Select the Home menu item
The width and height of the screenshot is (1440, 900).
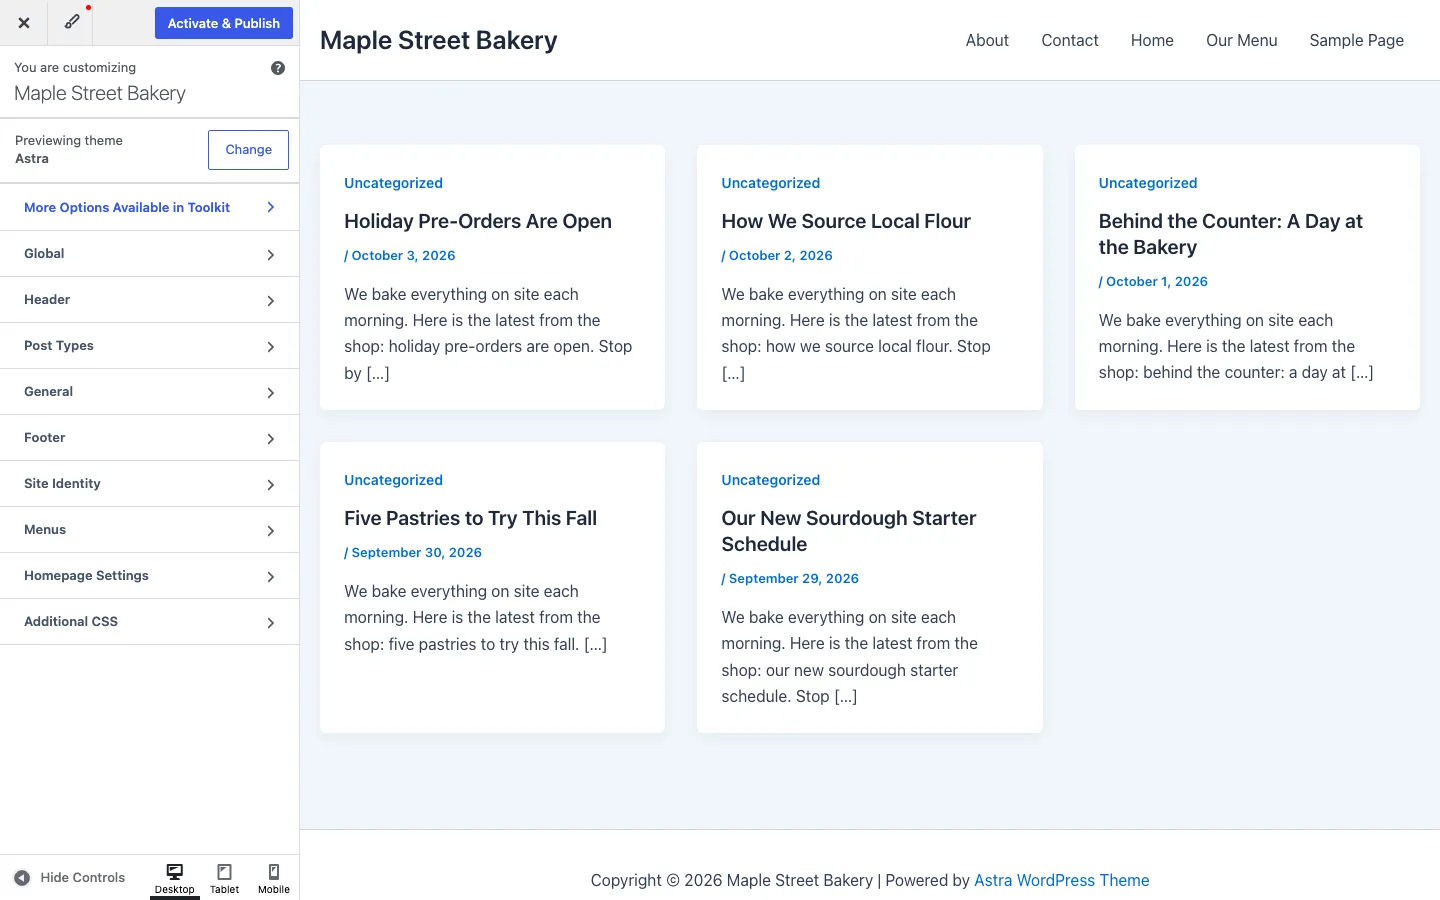tap(1152, 40)
